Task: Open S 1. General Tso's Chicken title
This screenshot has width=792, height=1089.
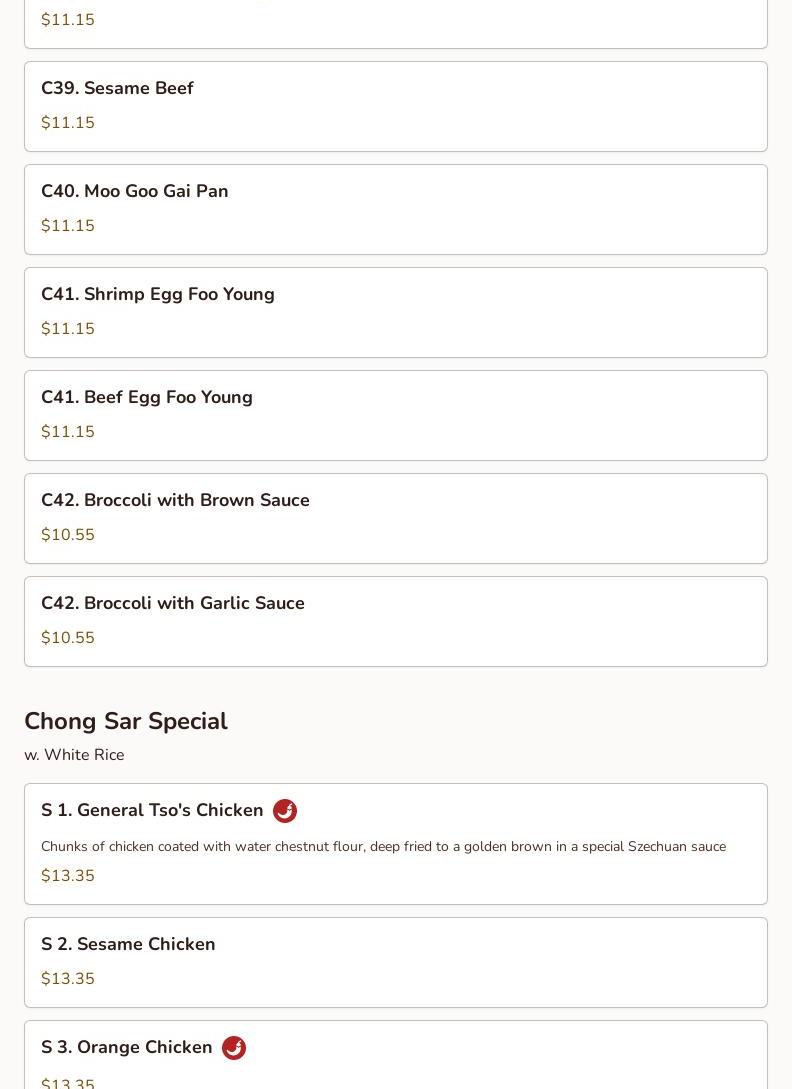Action: [x=152, y=811]
